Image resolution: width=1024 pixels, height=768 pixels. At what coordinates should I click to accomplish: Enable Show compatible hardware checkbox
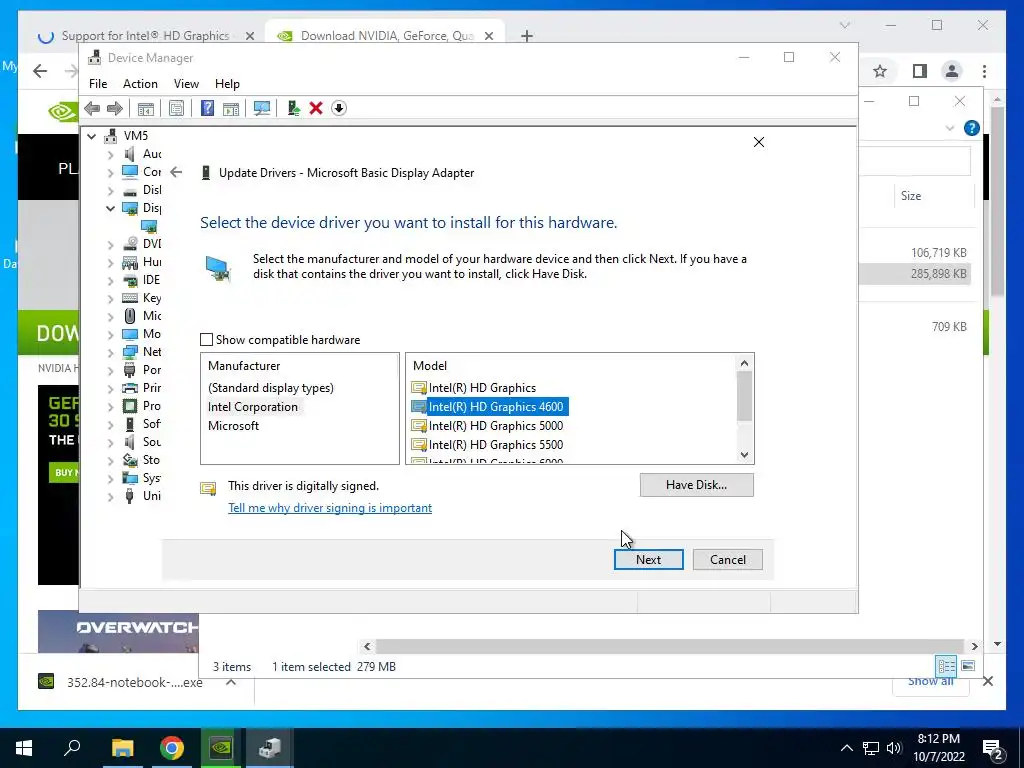coord(206,340)
